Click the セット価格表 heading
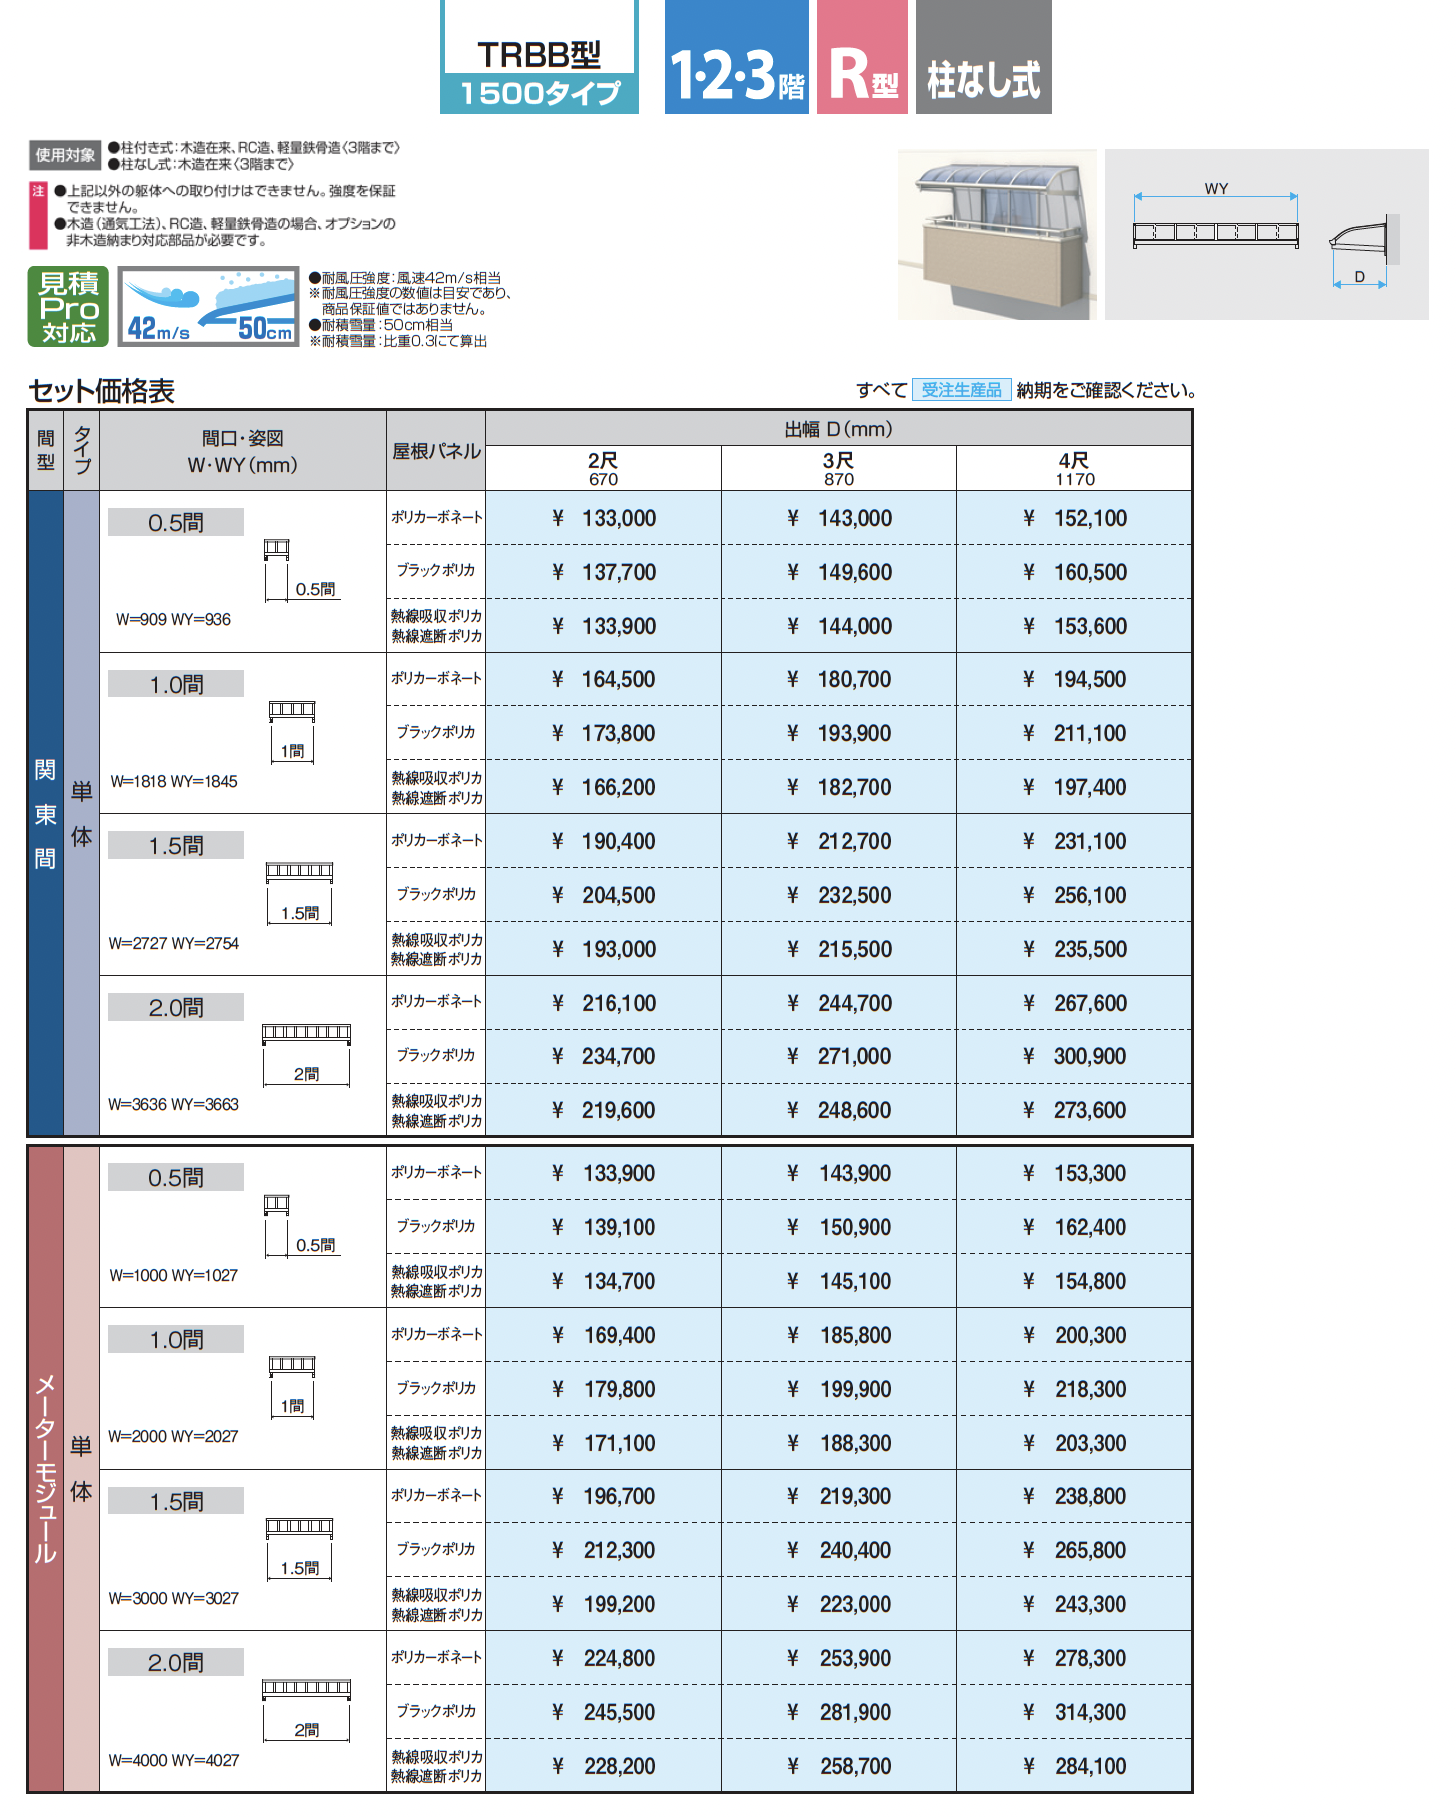The height and width of the screenshot is (1818, 1456). [102, 391]
